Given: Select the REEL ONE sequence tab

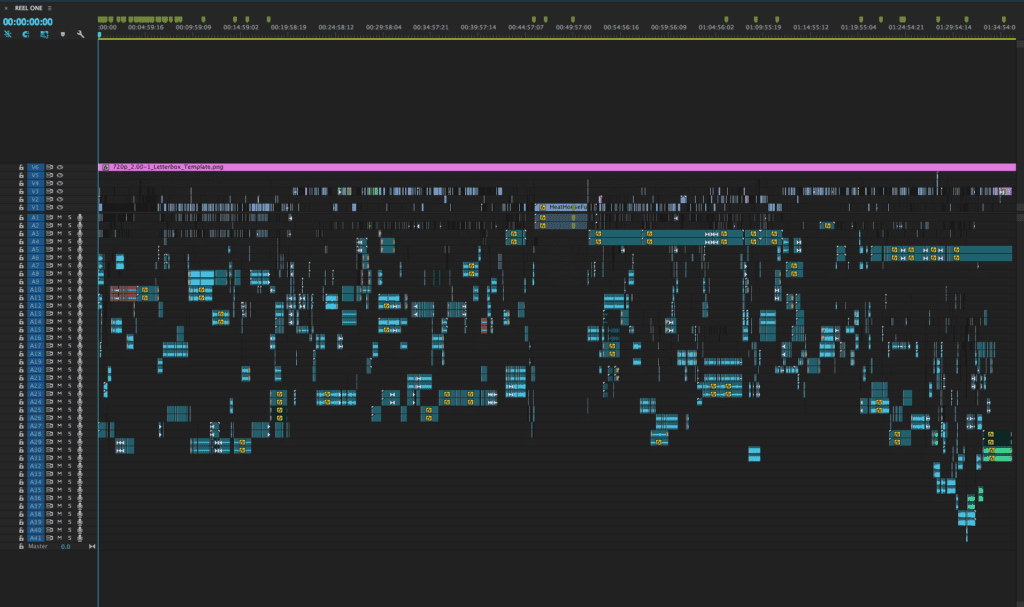Looking at the screenshot, I should (29, 8).
